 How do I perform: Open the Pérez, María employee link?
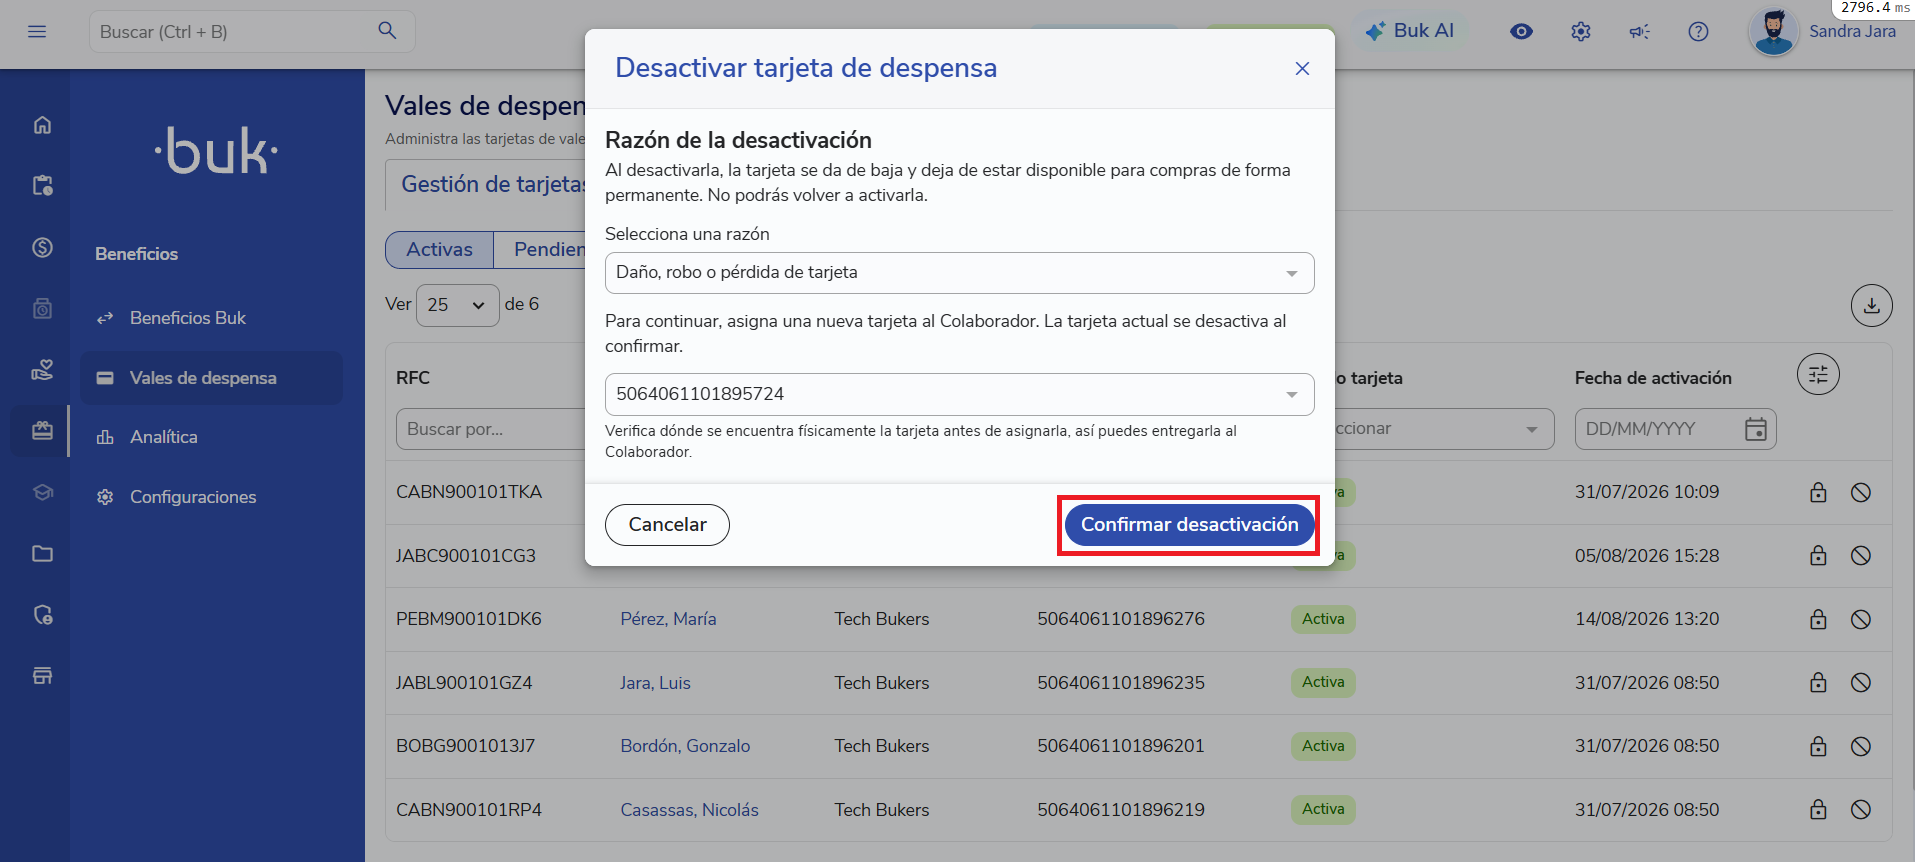pyautogui.click(x=668, y=619)
